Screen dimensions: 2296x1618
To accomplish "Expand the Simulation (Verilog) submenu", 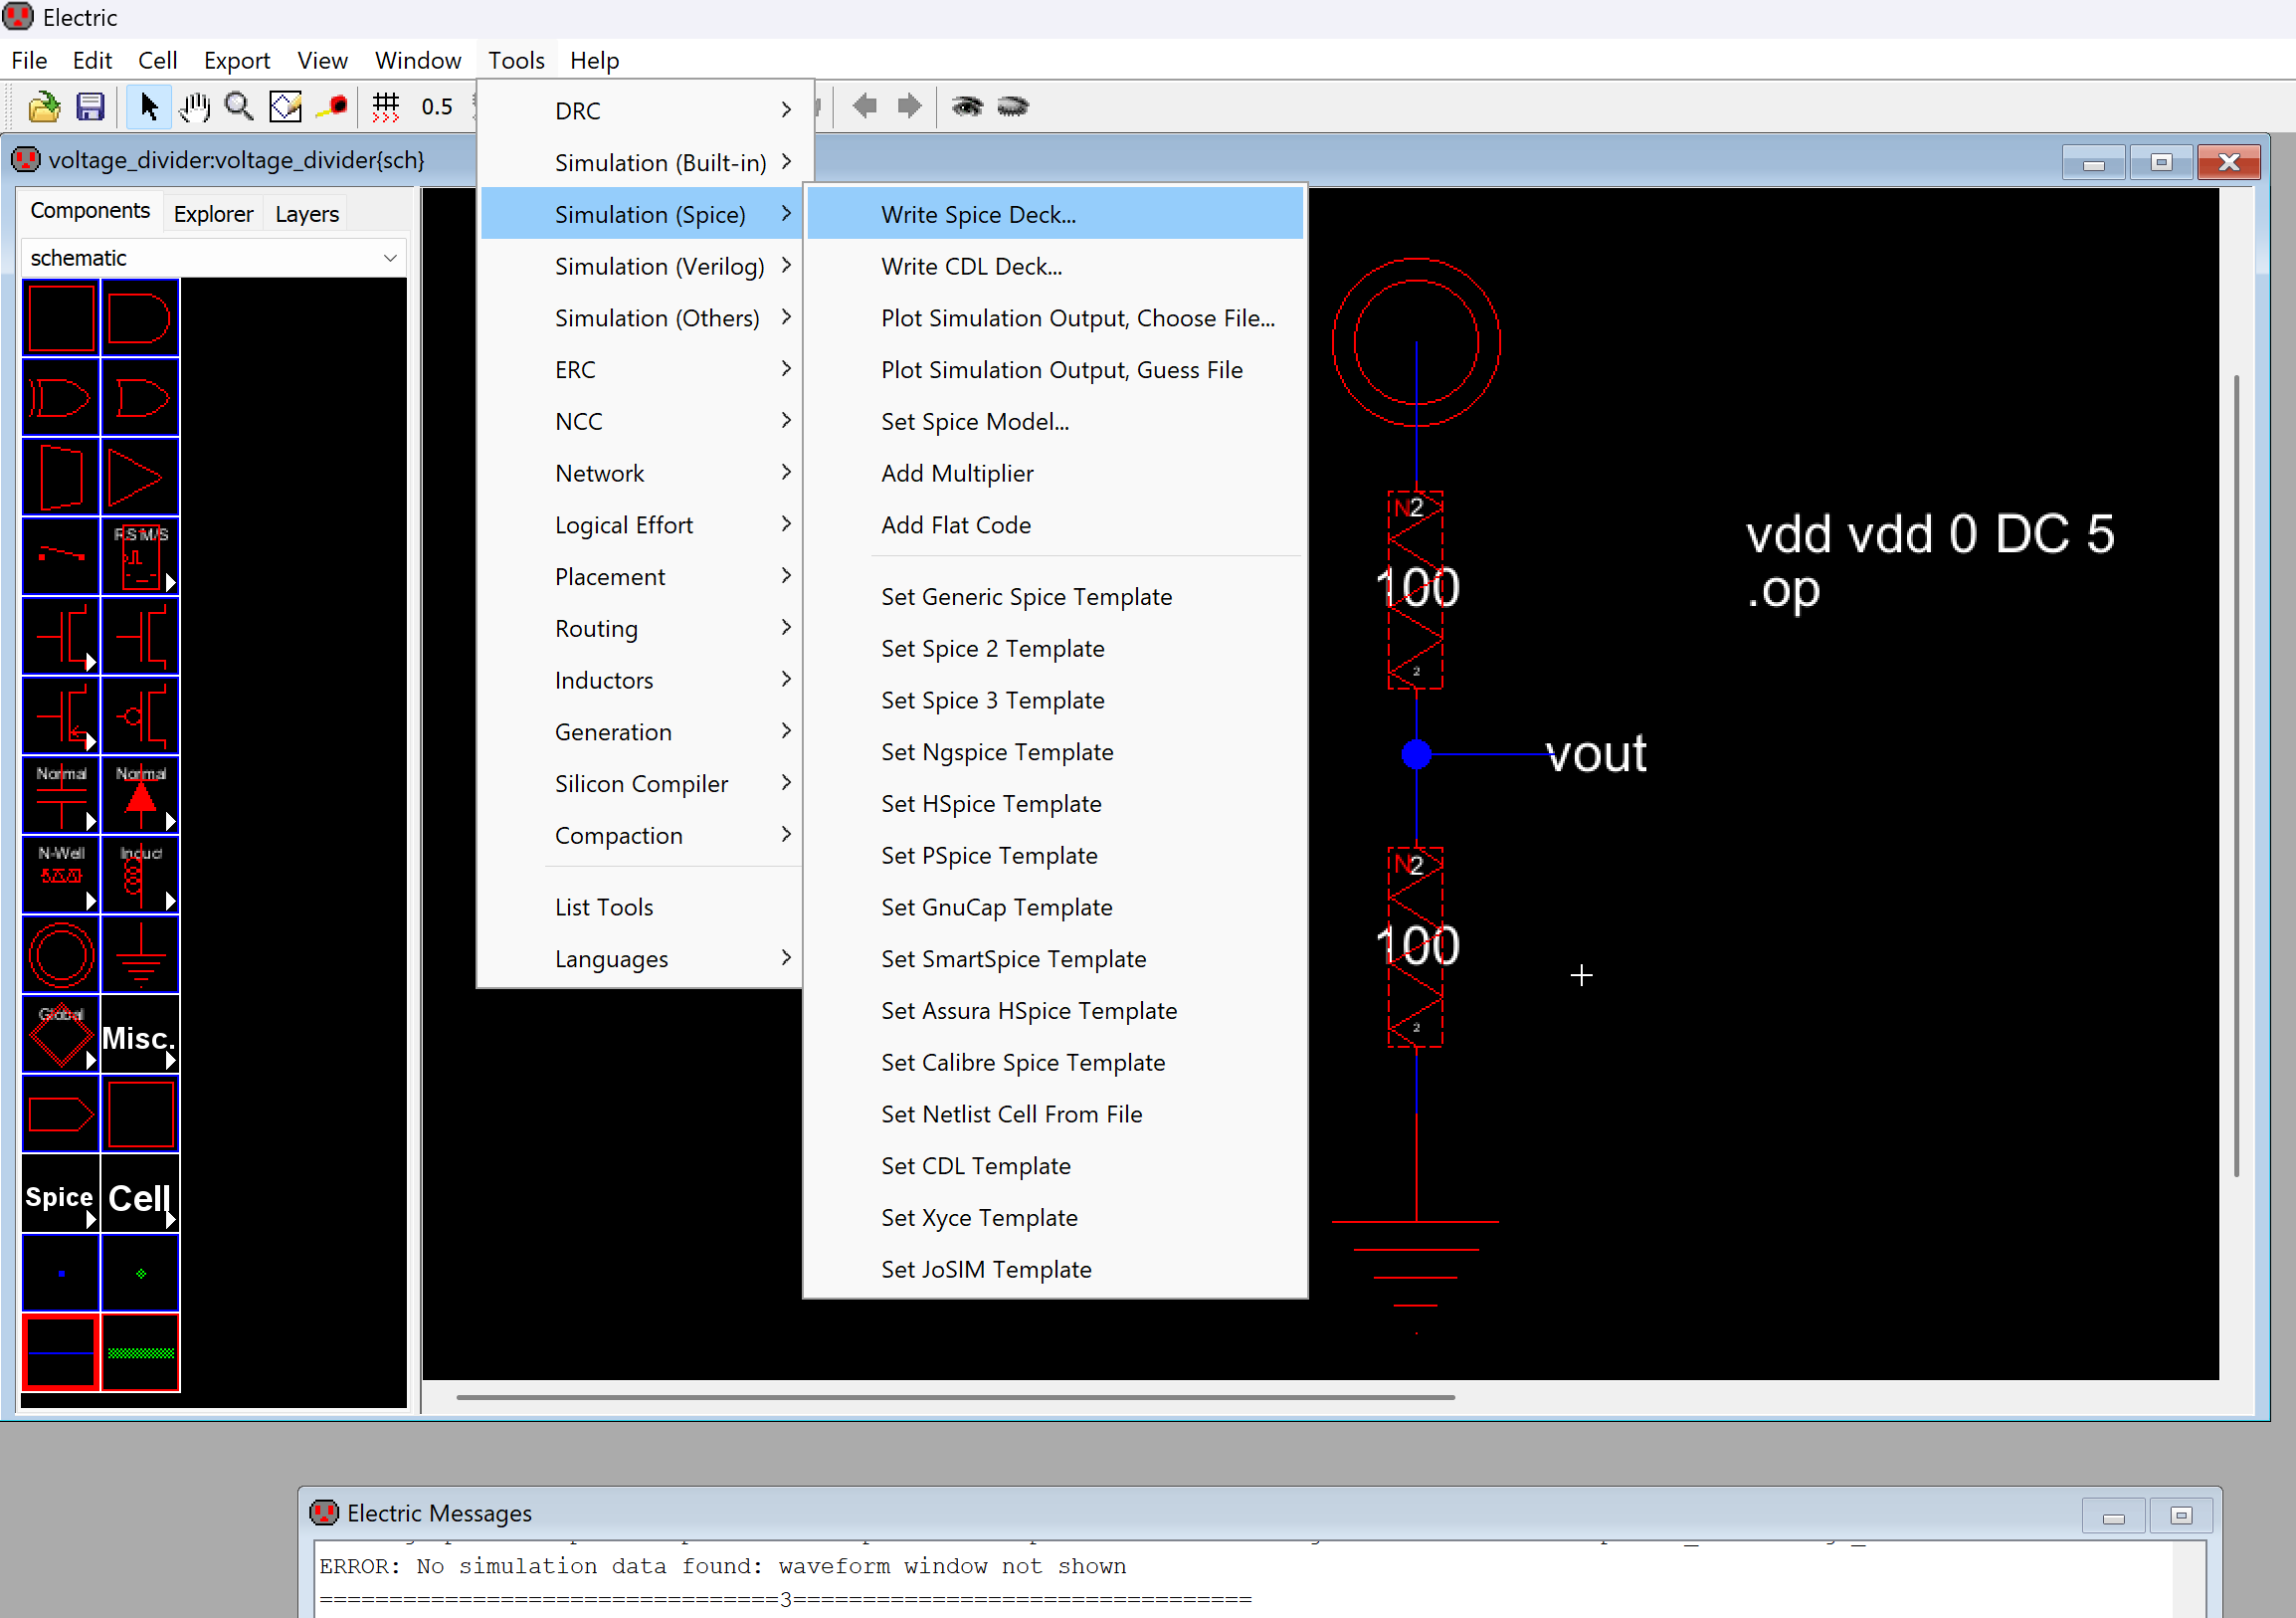I will (641, 266).
